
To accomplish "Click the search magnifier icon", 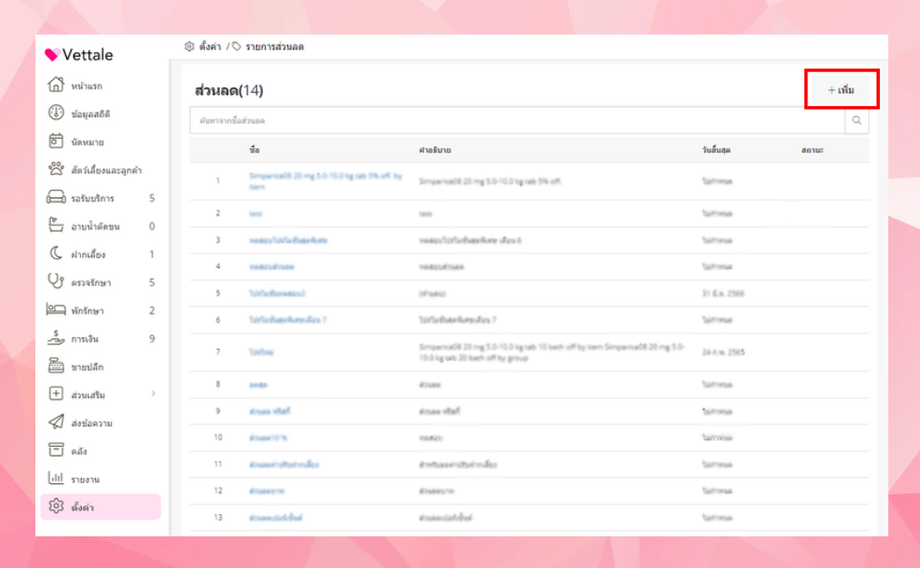I will (857, 121).
